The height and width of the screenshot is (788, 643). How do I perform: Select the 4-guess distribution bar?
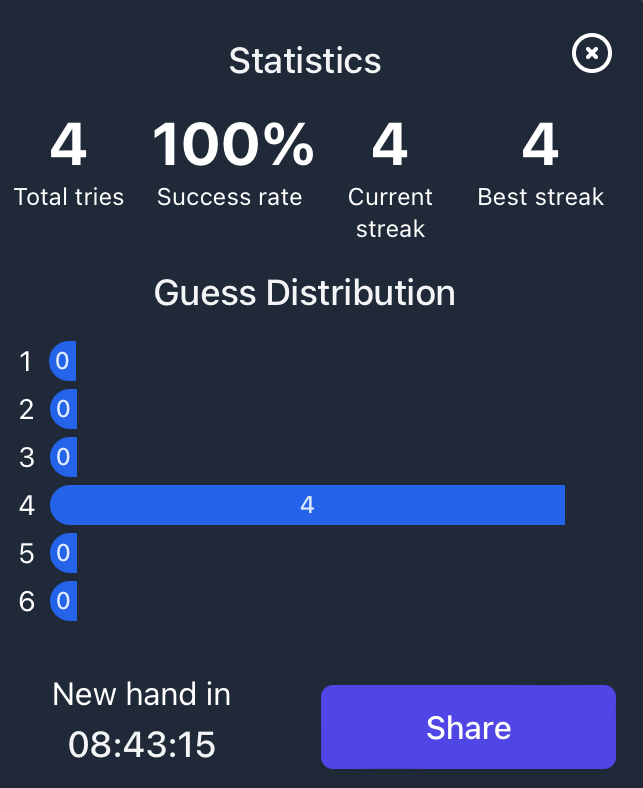307,505
